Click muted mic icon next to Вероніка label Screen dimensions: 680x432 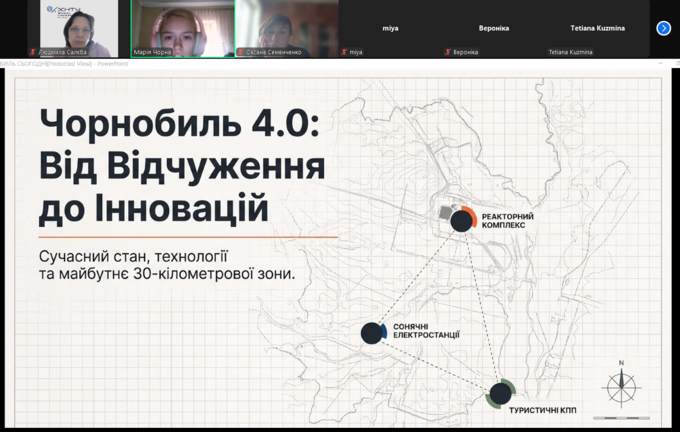click(x=448, y=51)
